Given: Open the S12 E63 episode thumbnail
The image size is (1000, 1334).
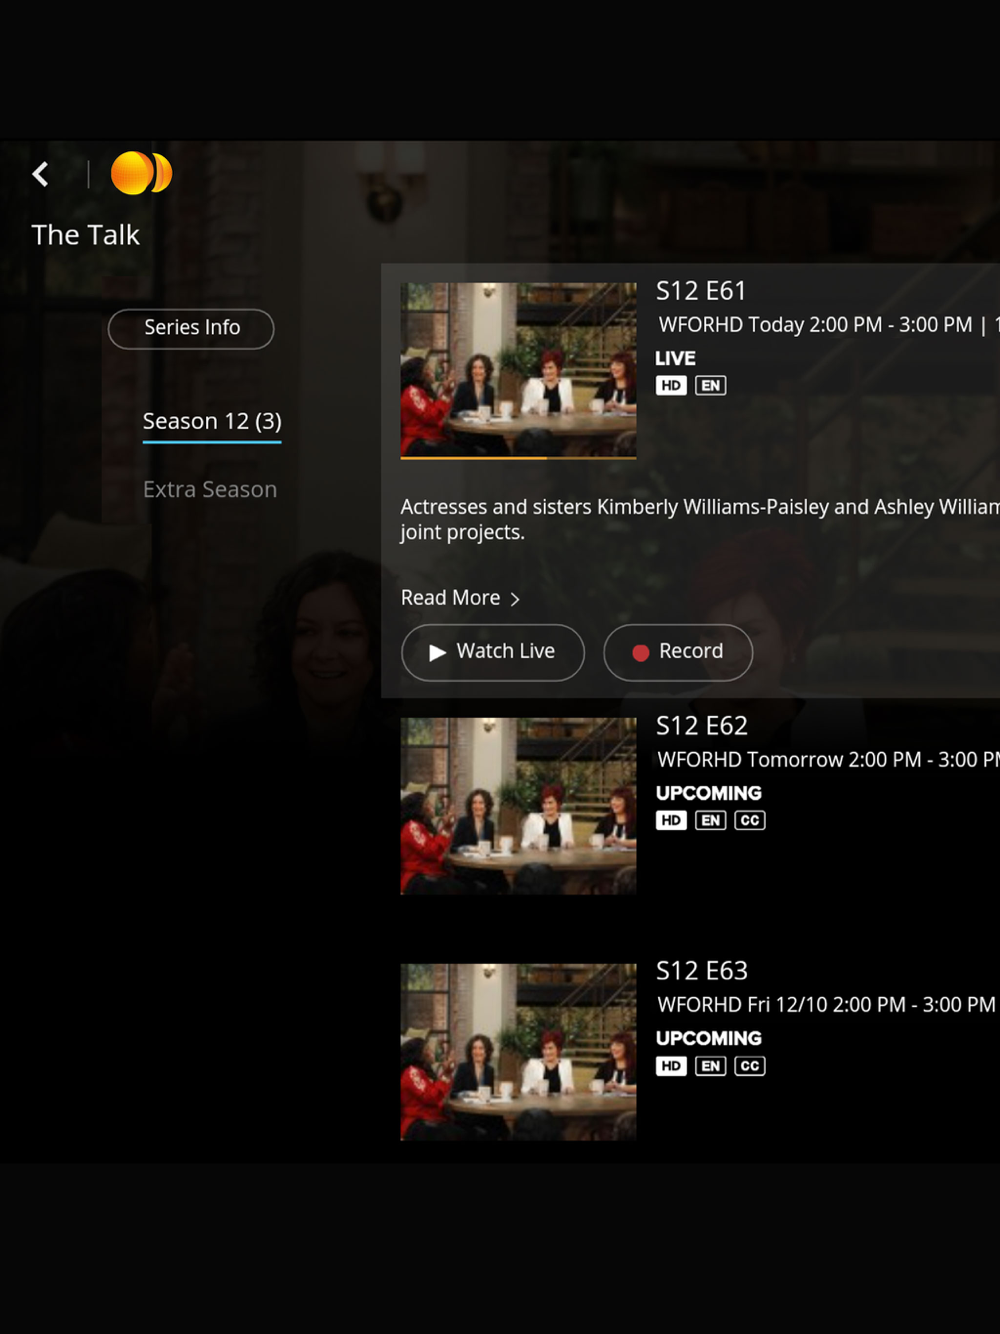Looking at the screenshot, I should coord(518,1052).
